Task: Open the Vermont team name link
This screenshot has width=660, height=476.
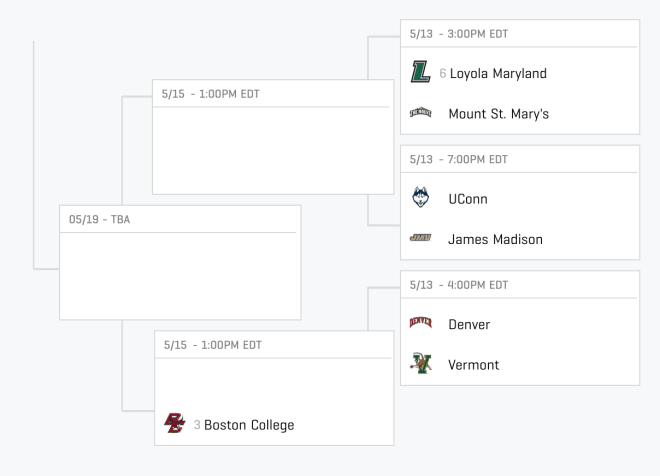Action: [x=474, y=364]
